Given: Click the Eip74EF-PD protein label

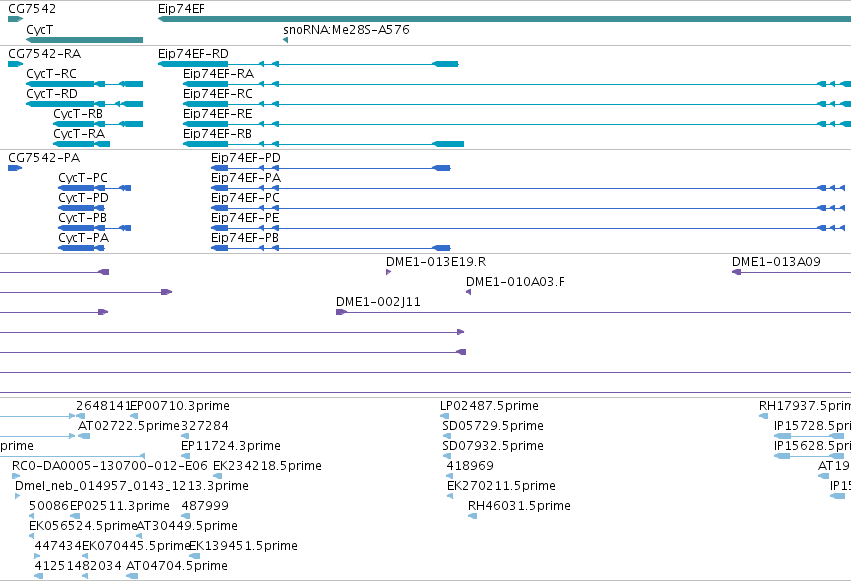Looking at the screenshot, I should pos(245,157).
